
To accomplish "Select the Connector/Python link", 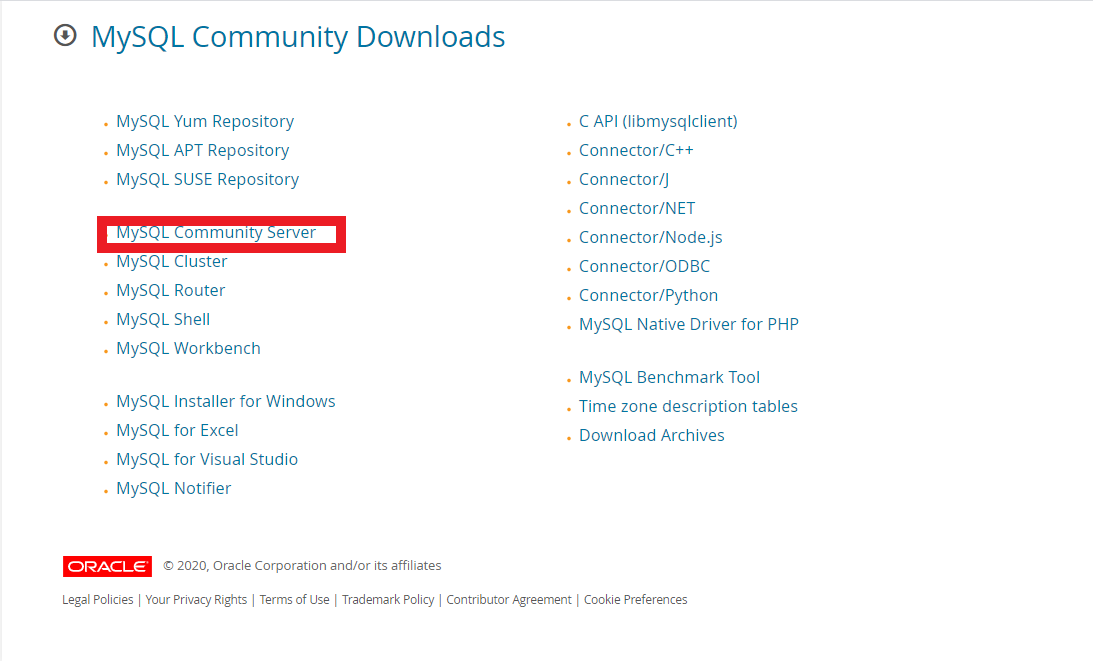I will 648,296.
